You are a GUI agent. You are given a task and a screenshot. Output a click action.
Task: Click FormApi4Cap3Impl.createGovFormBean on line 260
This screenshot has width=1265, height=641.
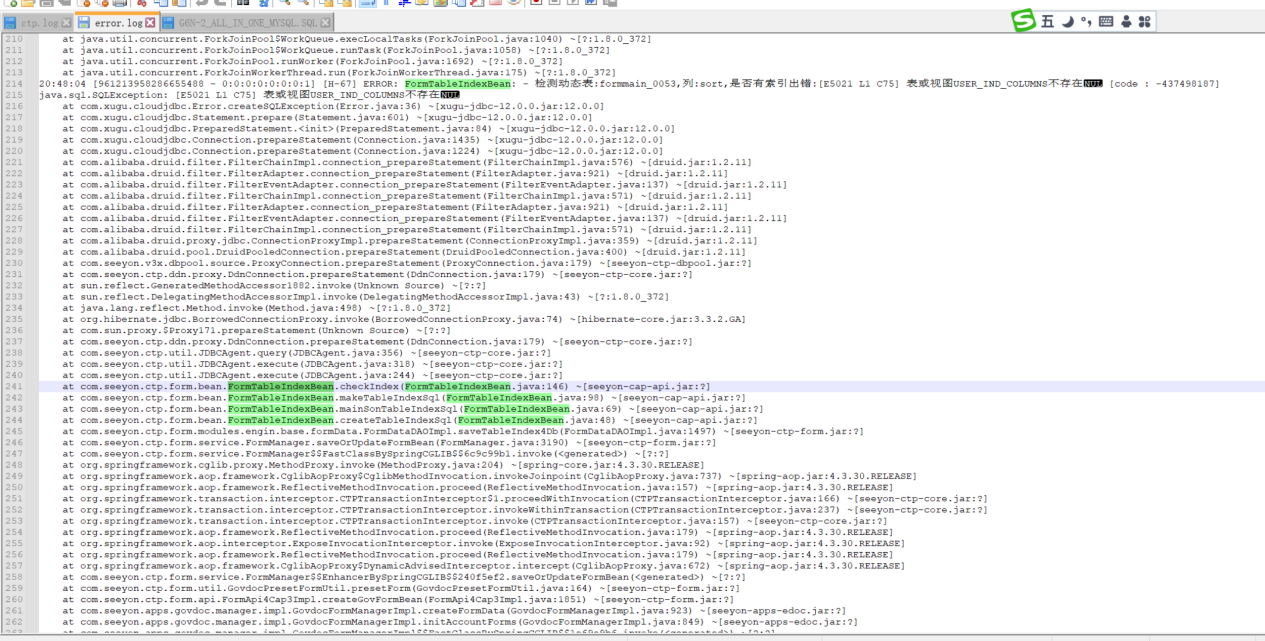pos(322,599)
